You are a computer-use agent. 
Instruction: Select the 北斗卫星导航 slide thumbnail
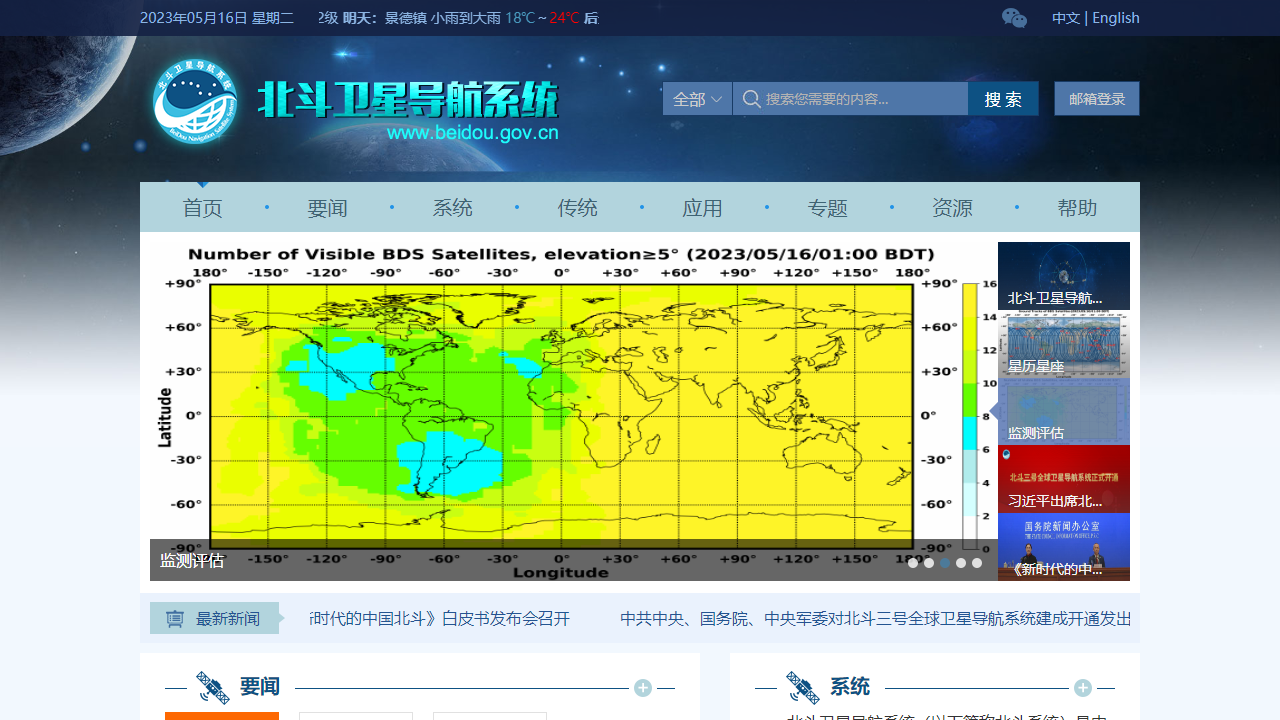click(x=1064, y=276)
